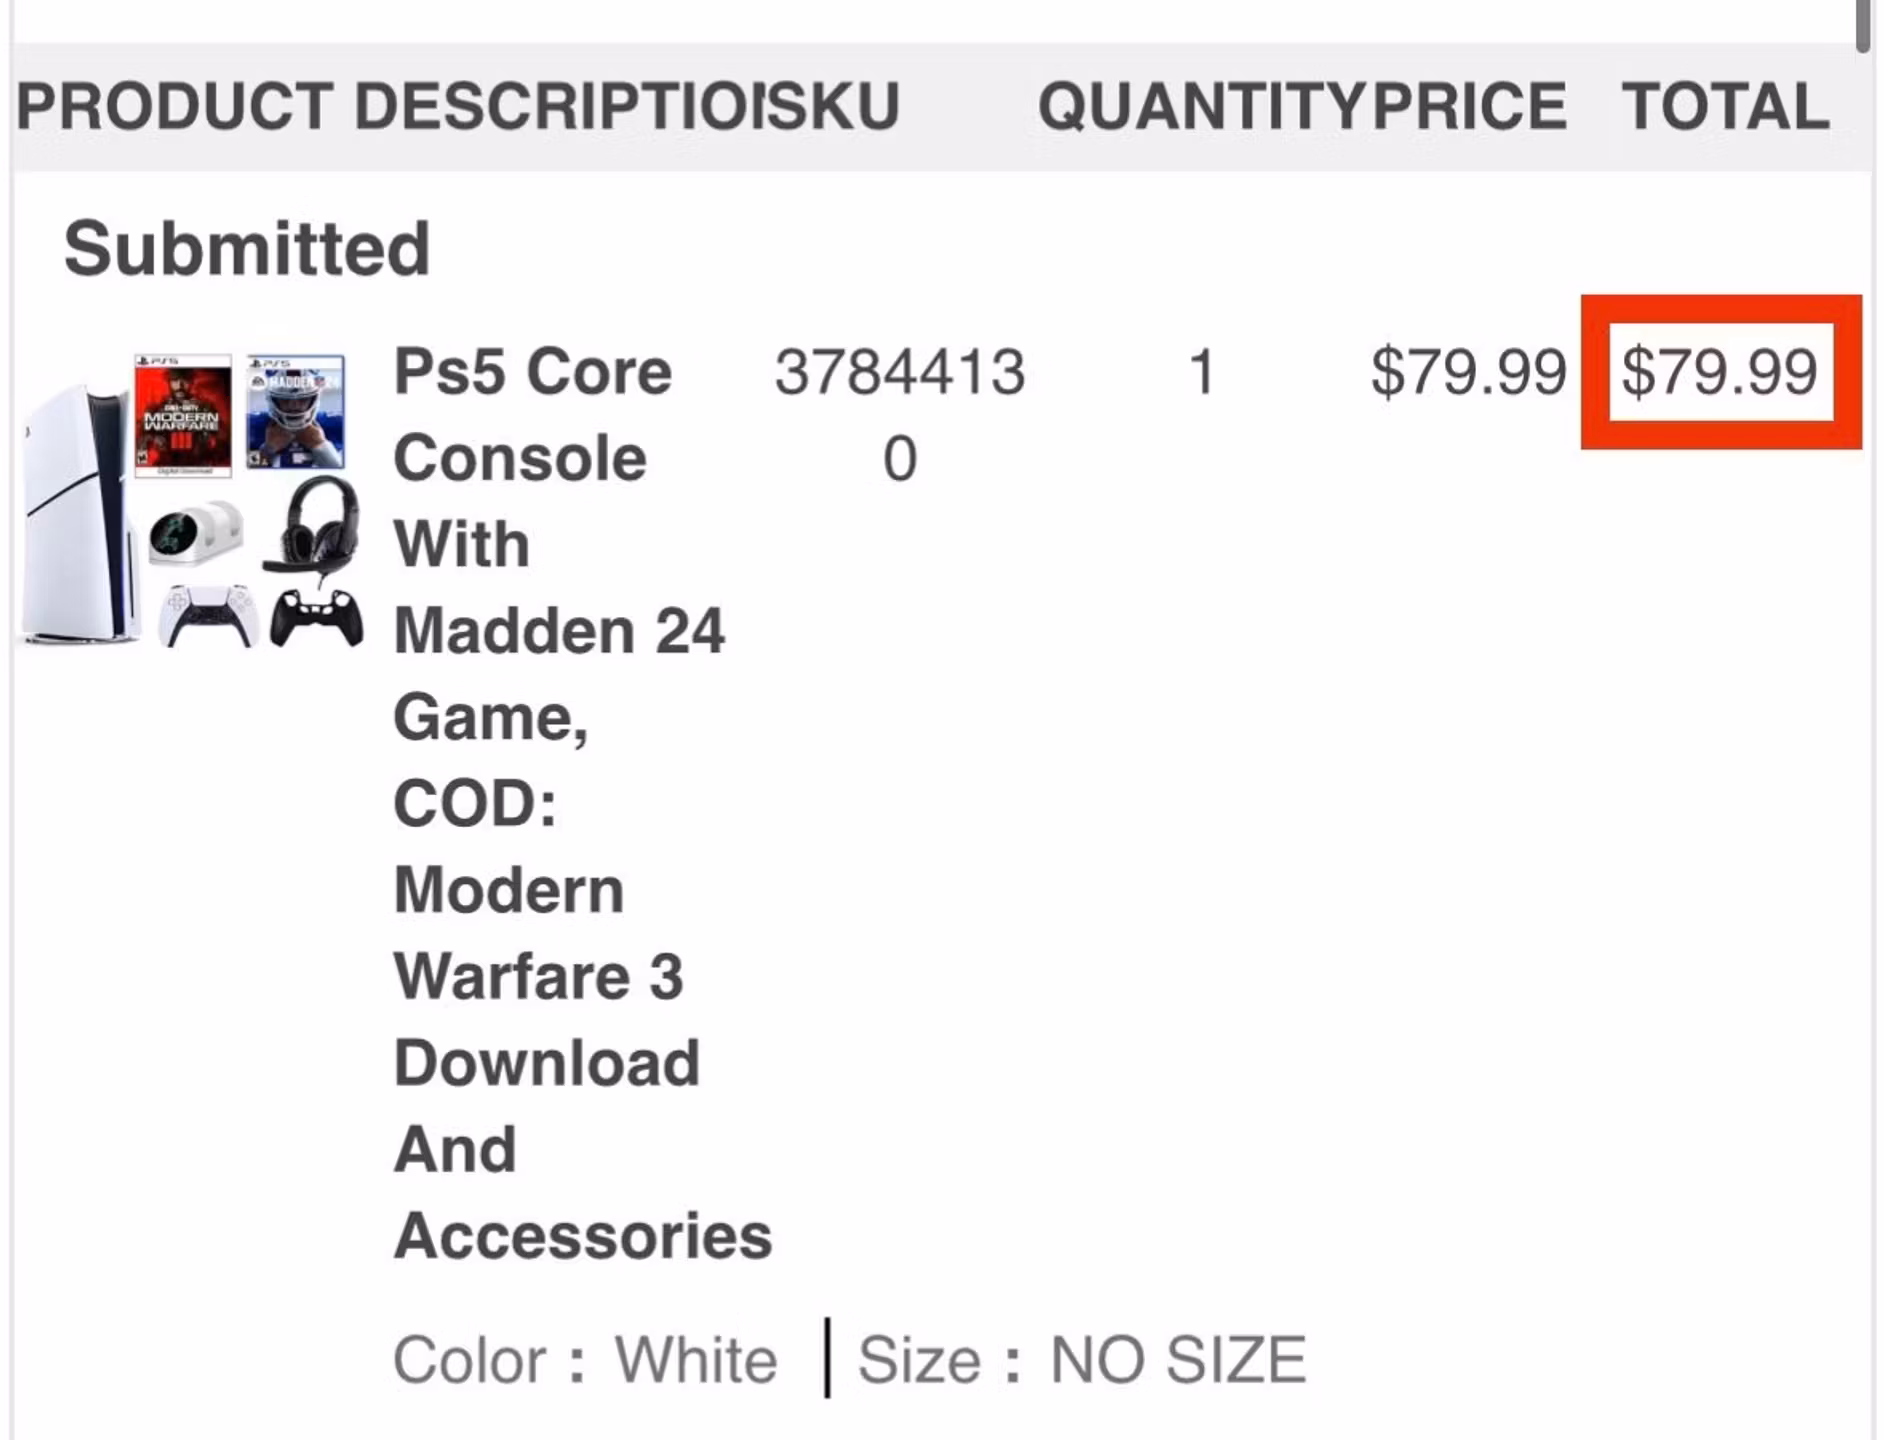Click the white DualSense controller image
Image resolution: width=1884 pixels, height=1440 pixels.
pos(208,616)
